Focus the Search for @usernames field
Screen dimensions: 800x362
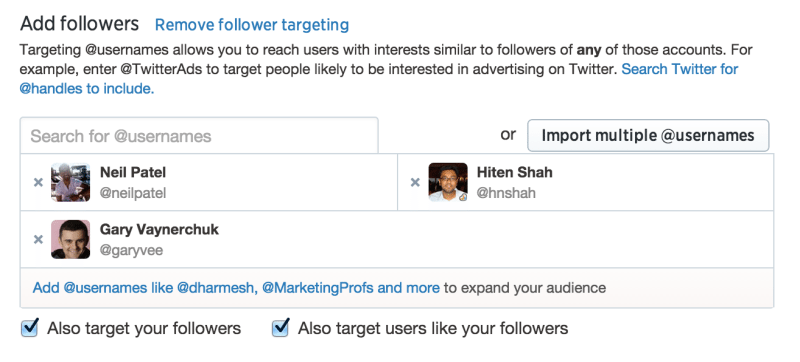coord(199,136)
